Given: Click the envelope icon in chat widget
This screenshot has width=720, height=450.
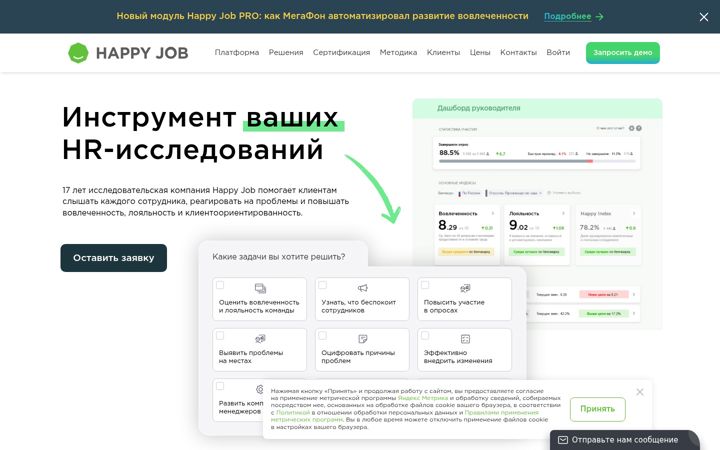Looking at the screenshot, I should pos(562,440).
